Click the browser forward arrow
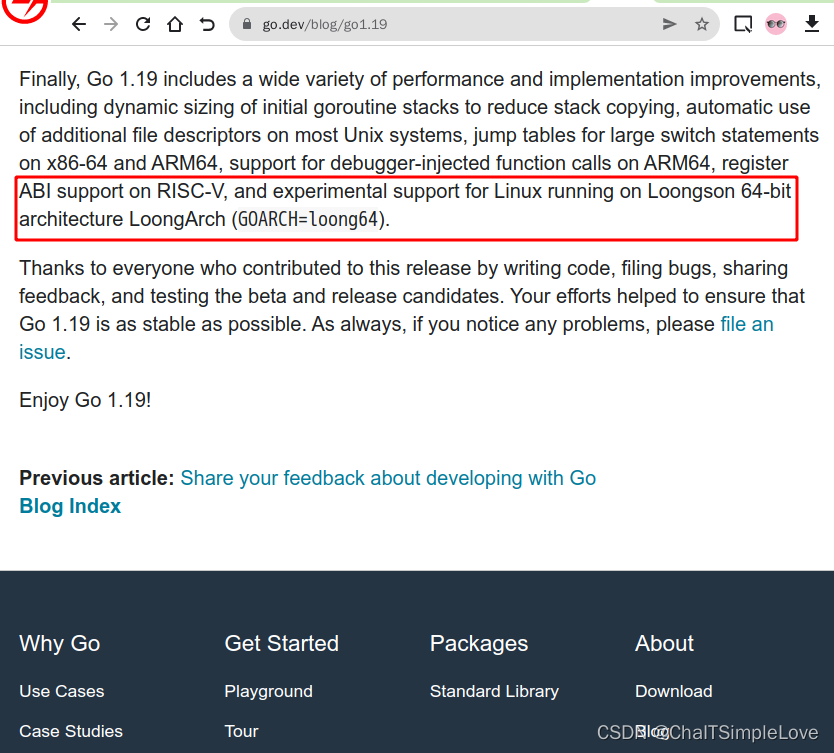Viewport: 834px width, 753px height. (111, 24)
